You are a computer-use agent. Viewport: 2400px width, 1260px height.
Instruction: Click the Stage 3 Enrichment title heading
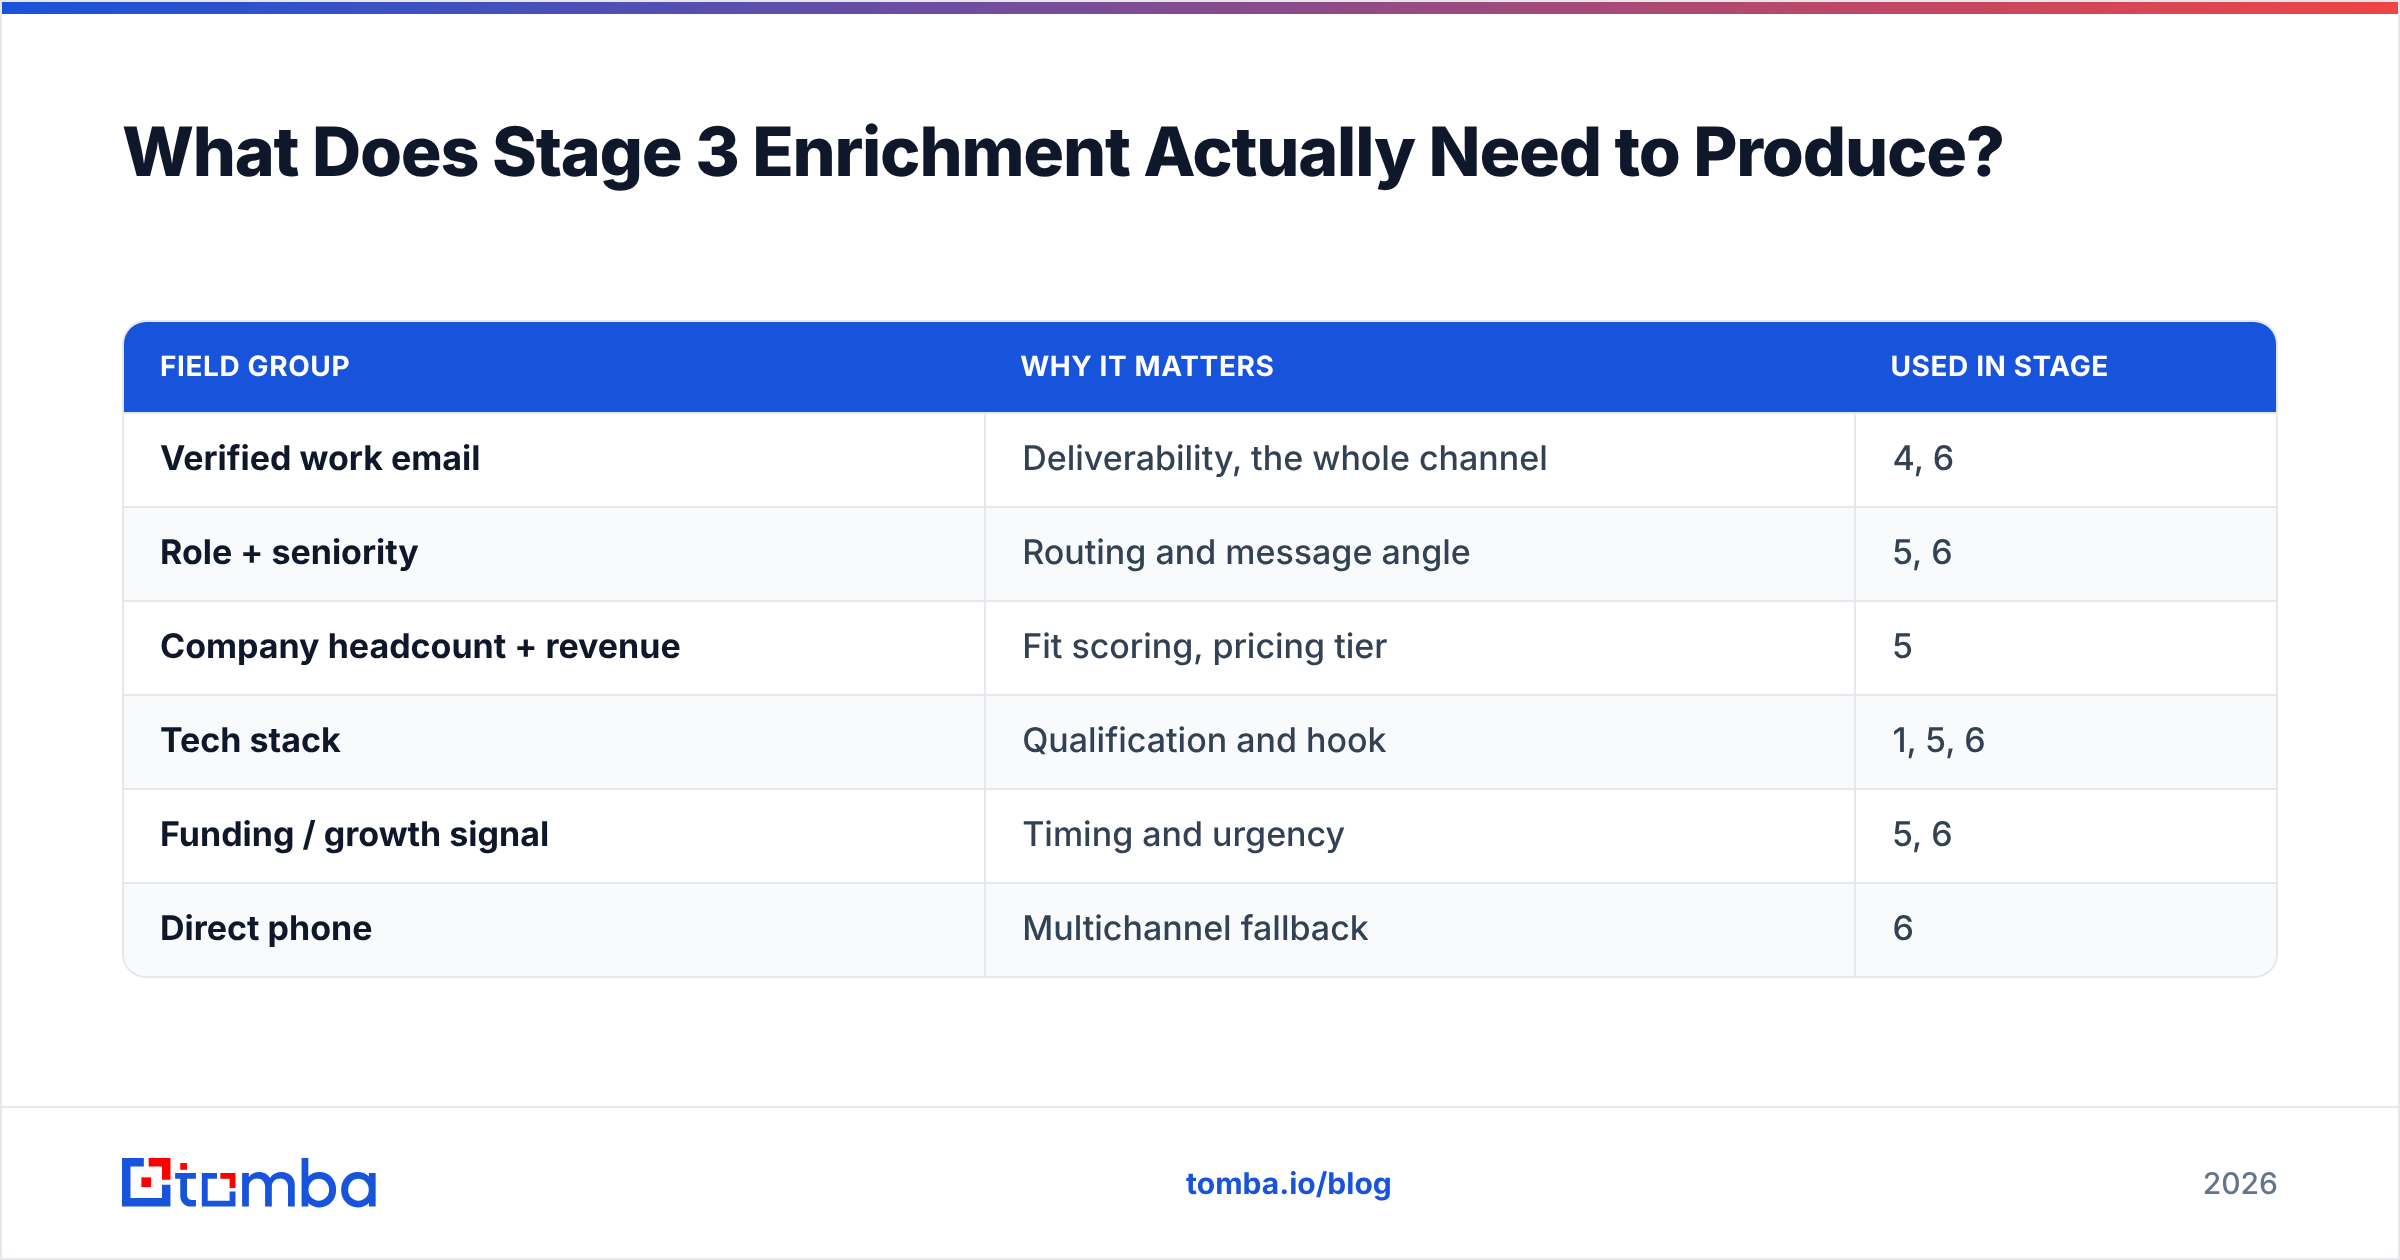click(1063, 153)
